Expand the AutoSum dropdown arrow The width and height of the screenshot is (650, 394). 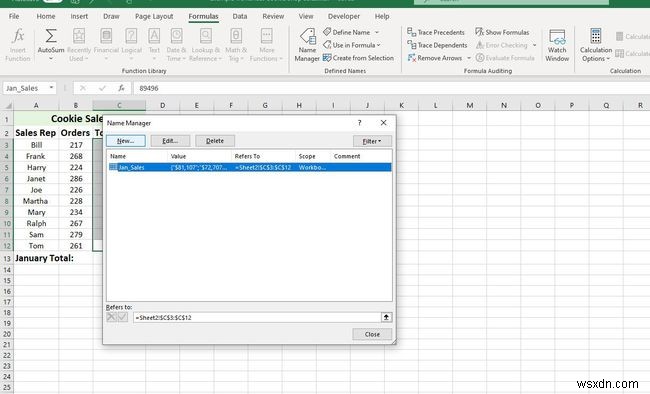pyautogui.click(x=51, y=58)
